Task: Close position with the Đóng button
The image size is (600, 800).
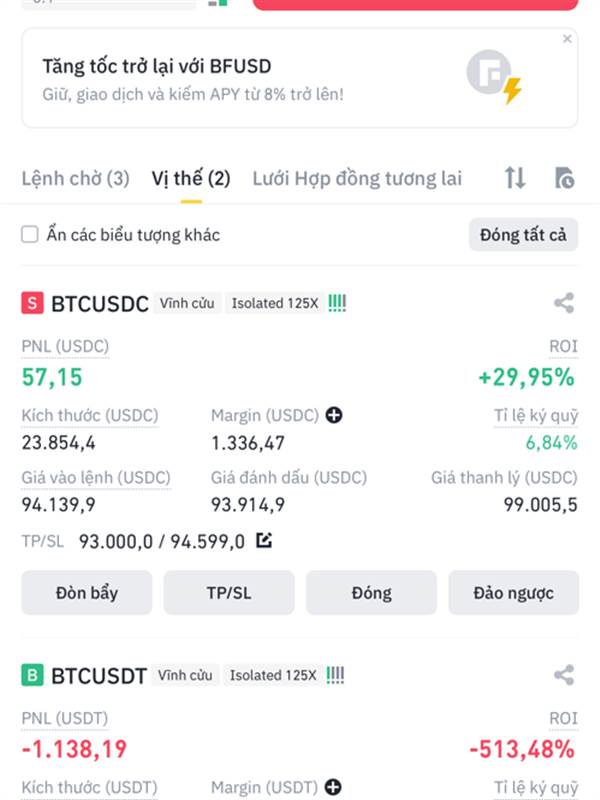Action: click(x=371, y=593)
